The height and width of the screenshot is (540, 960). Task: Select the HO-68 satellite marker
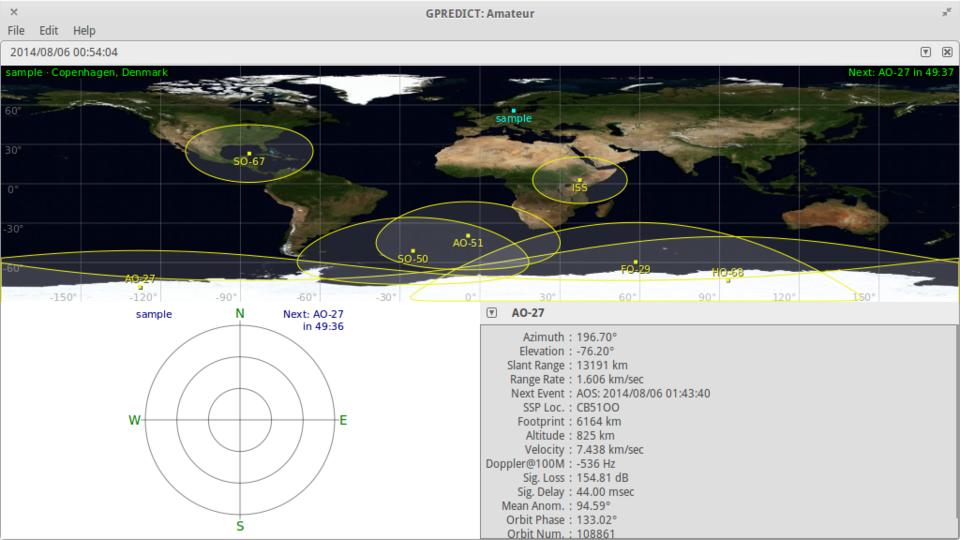[728, 280]
